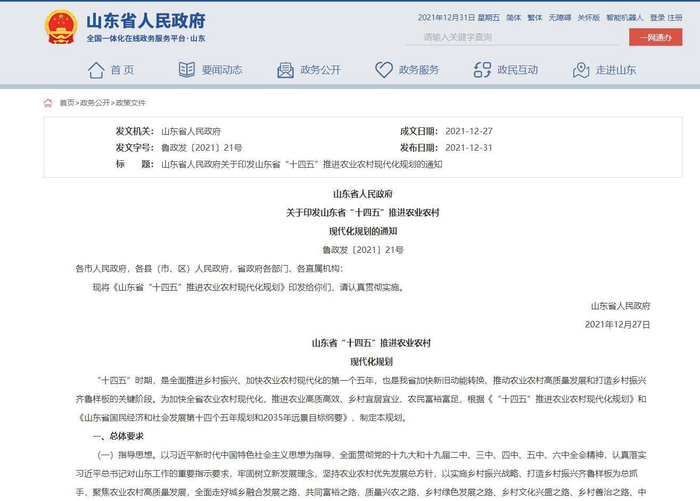Open the 智能机器人 assistant link
This screenshot has height=501, width=700.
pyautogui.click(x=625, y=17)
